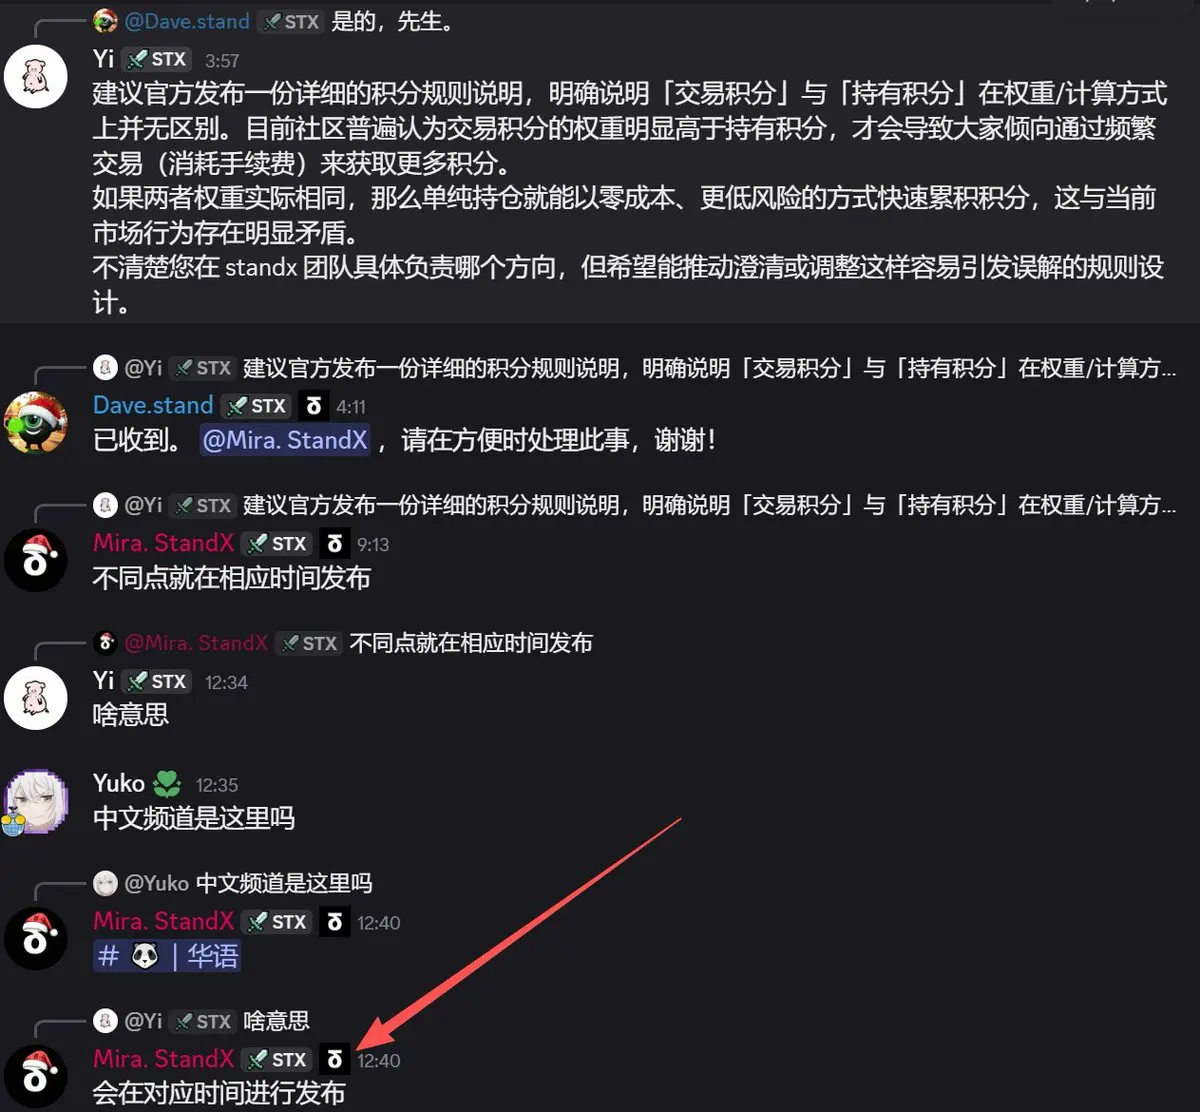The height and width of the screenshot is (1112, 1200).
Task: Open Mira.StandX avatar on the last message
Action: 36,1077
